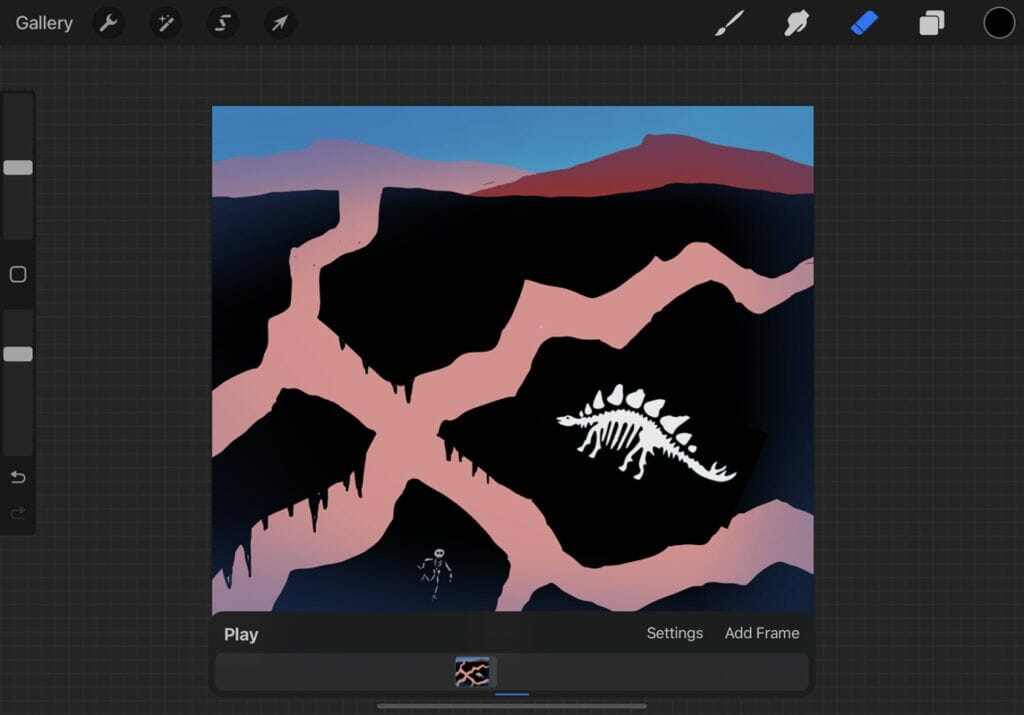Open the Adjustments magic wand menu
The image size is (1024, 715).
(166, 23)
